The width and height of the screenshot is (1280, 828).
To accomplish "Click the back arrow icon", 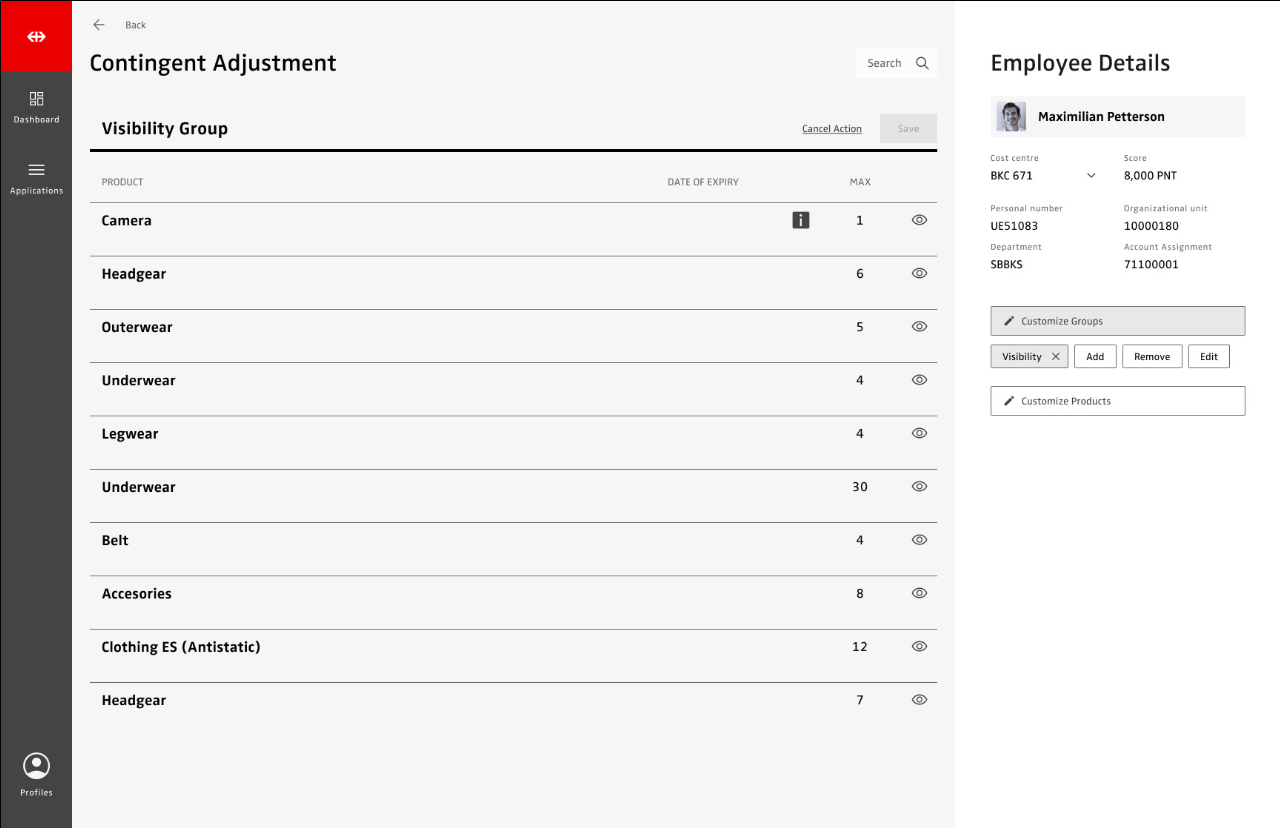I will (99, 25).
